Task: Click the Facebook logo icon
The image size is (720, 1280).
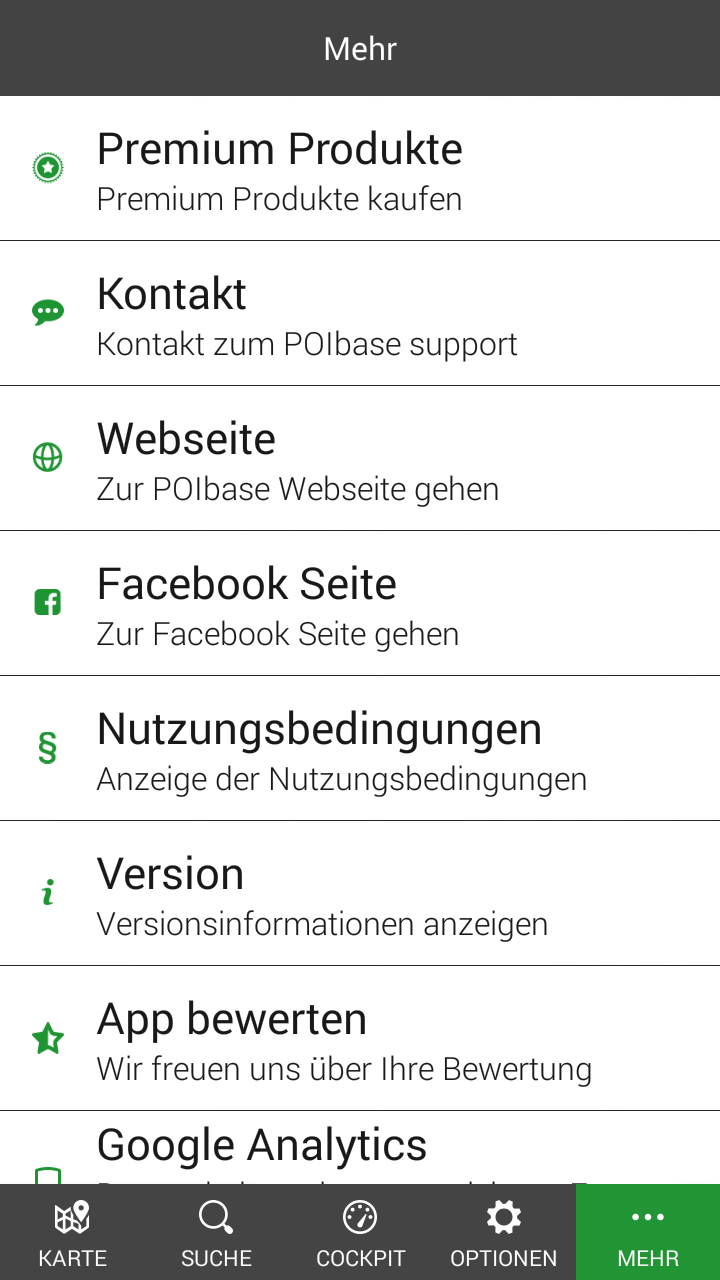Action: (x=48, y=603)
